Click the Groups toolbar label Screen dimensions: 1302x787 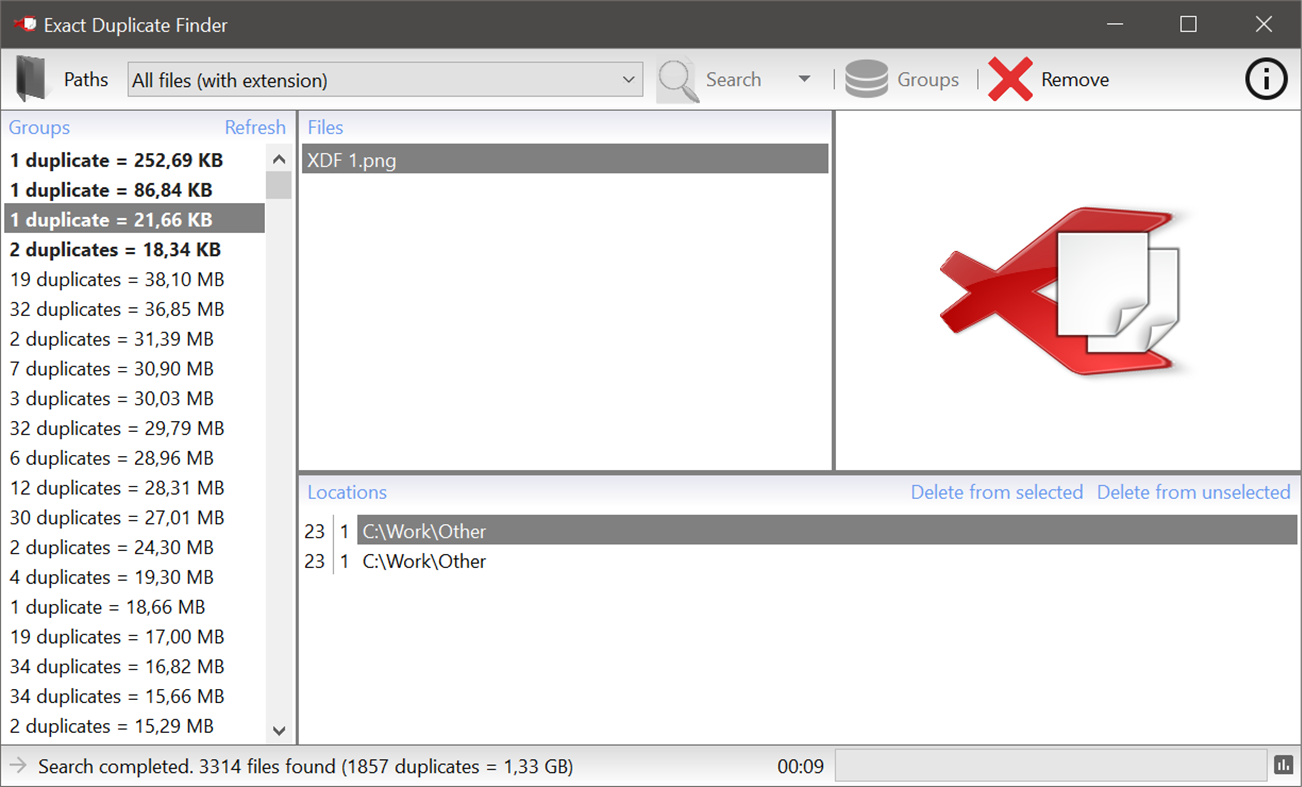coord(928,80)
